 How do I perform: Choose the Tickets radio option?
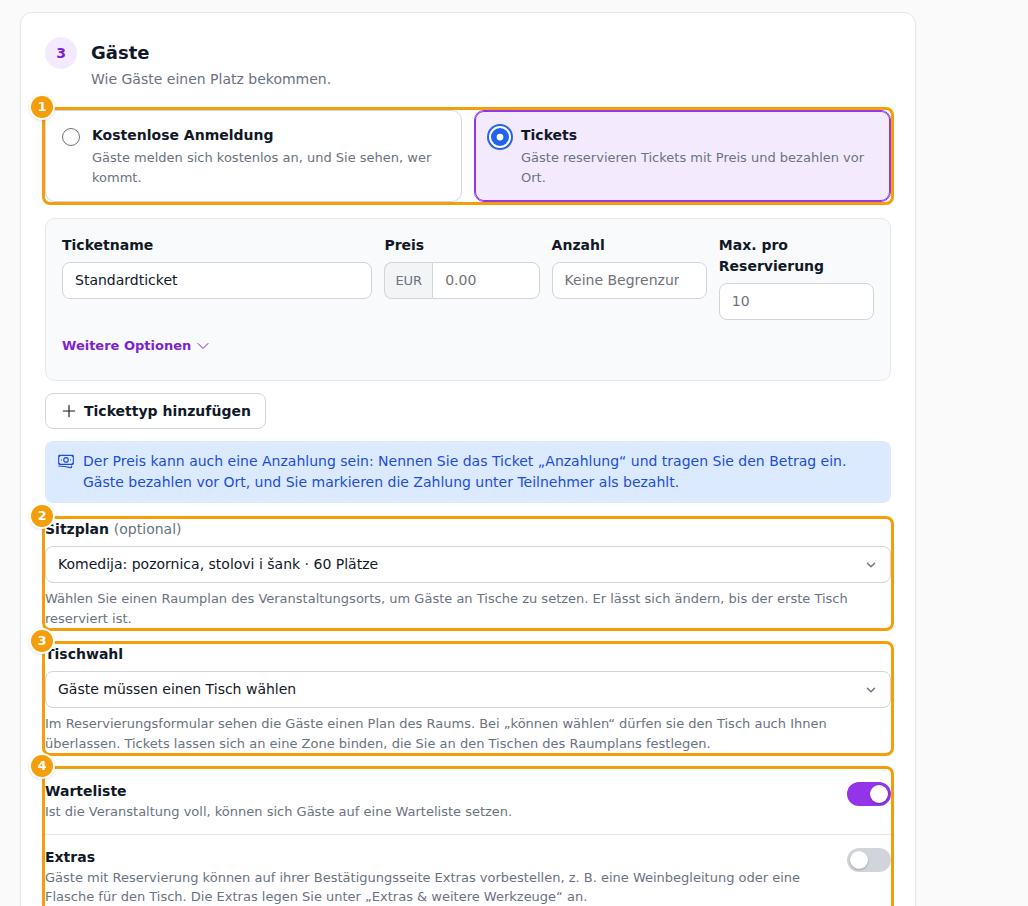coord(500,137)
